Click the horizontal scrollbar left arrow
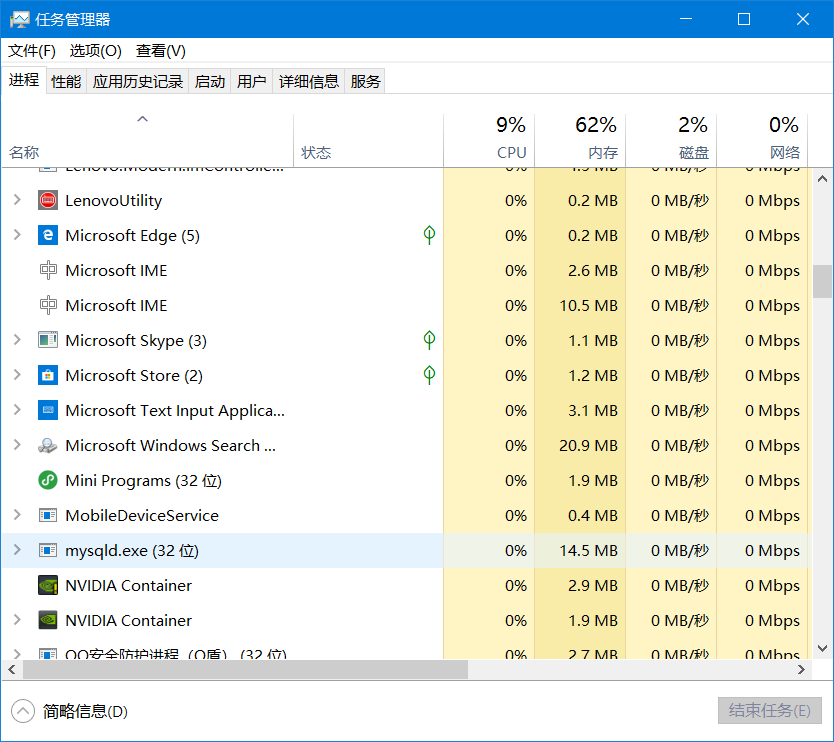 [12, 670]
